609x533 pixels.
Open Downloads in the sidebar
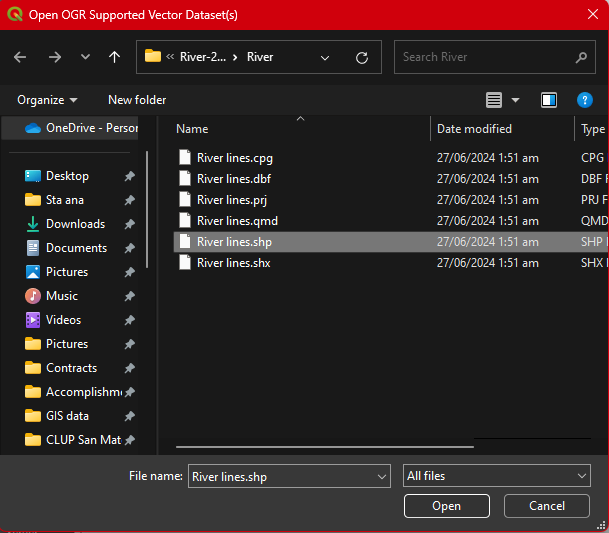pos(75,224)
